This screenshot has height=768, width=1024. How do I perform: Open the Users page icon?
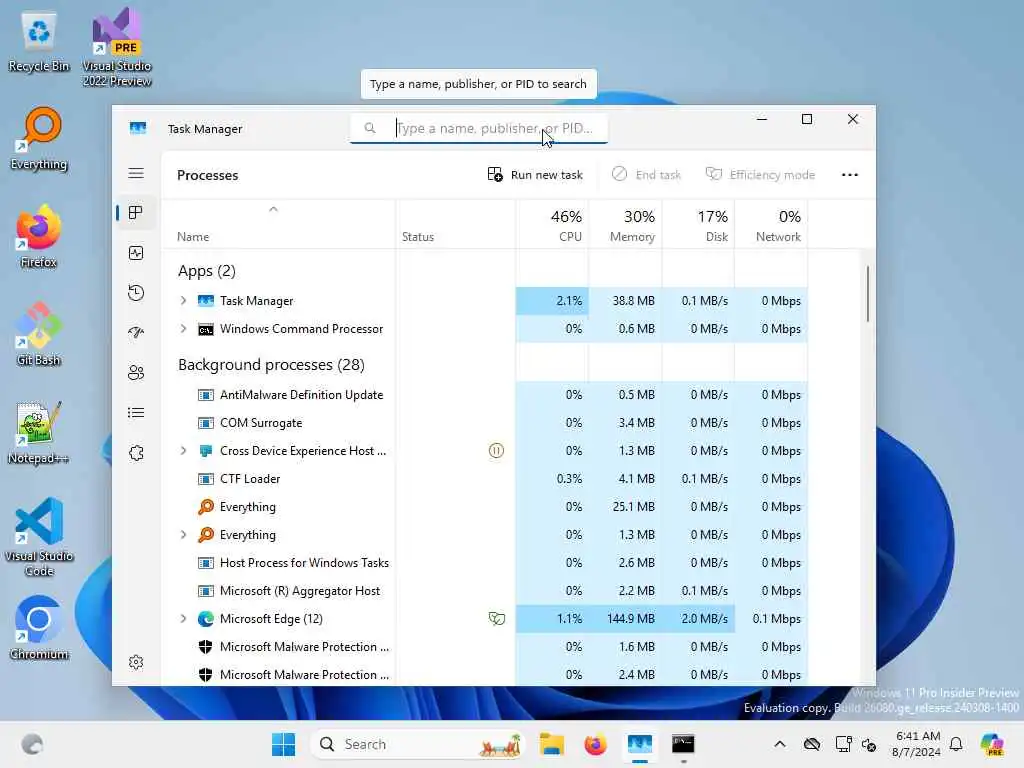tap(136, 373)
